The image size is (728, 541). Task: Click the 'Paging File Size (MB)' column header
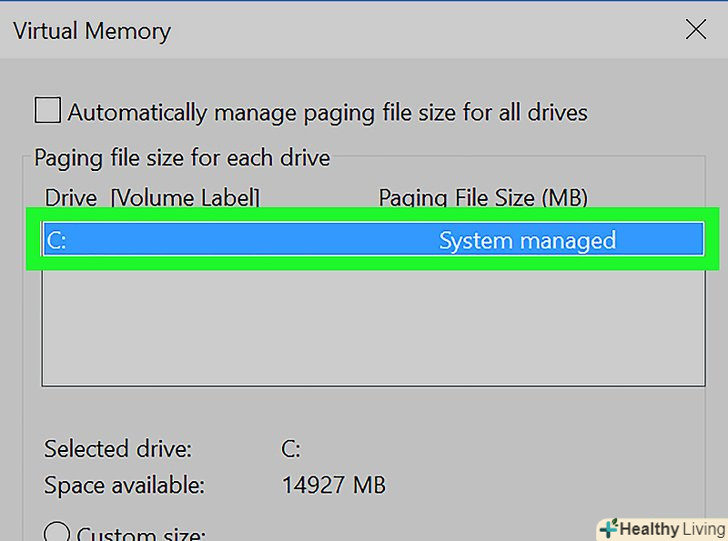click(482, 198)
